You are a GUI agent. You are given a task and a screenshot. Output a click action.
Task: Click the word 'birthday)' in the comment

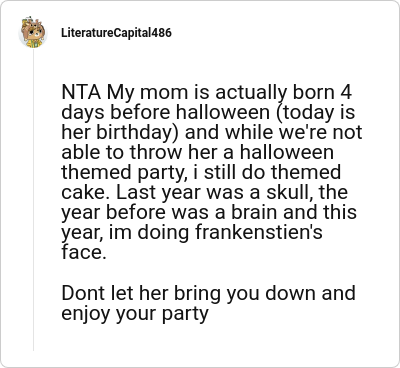coord(138,132)
